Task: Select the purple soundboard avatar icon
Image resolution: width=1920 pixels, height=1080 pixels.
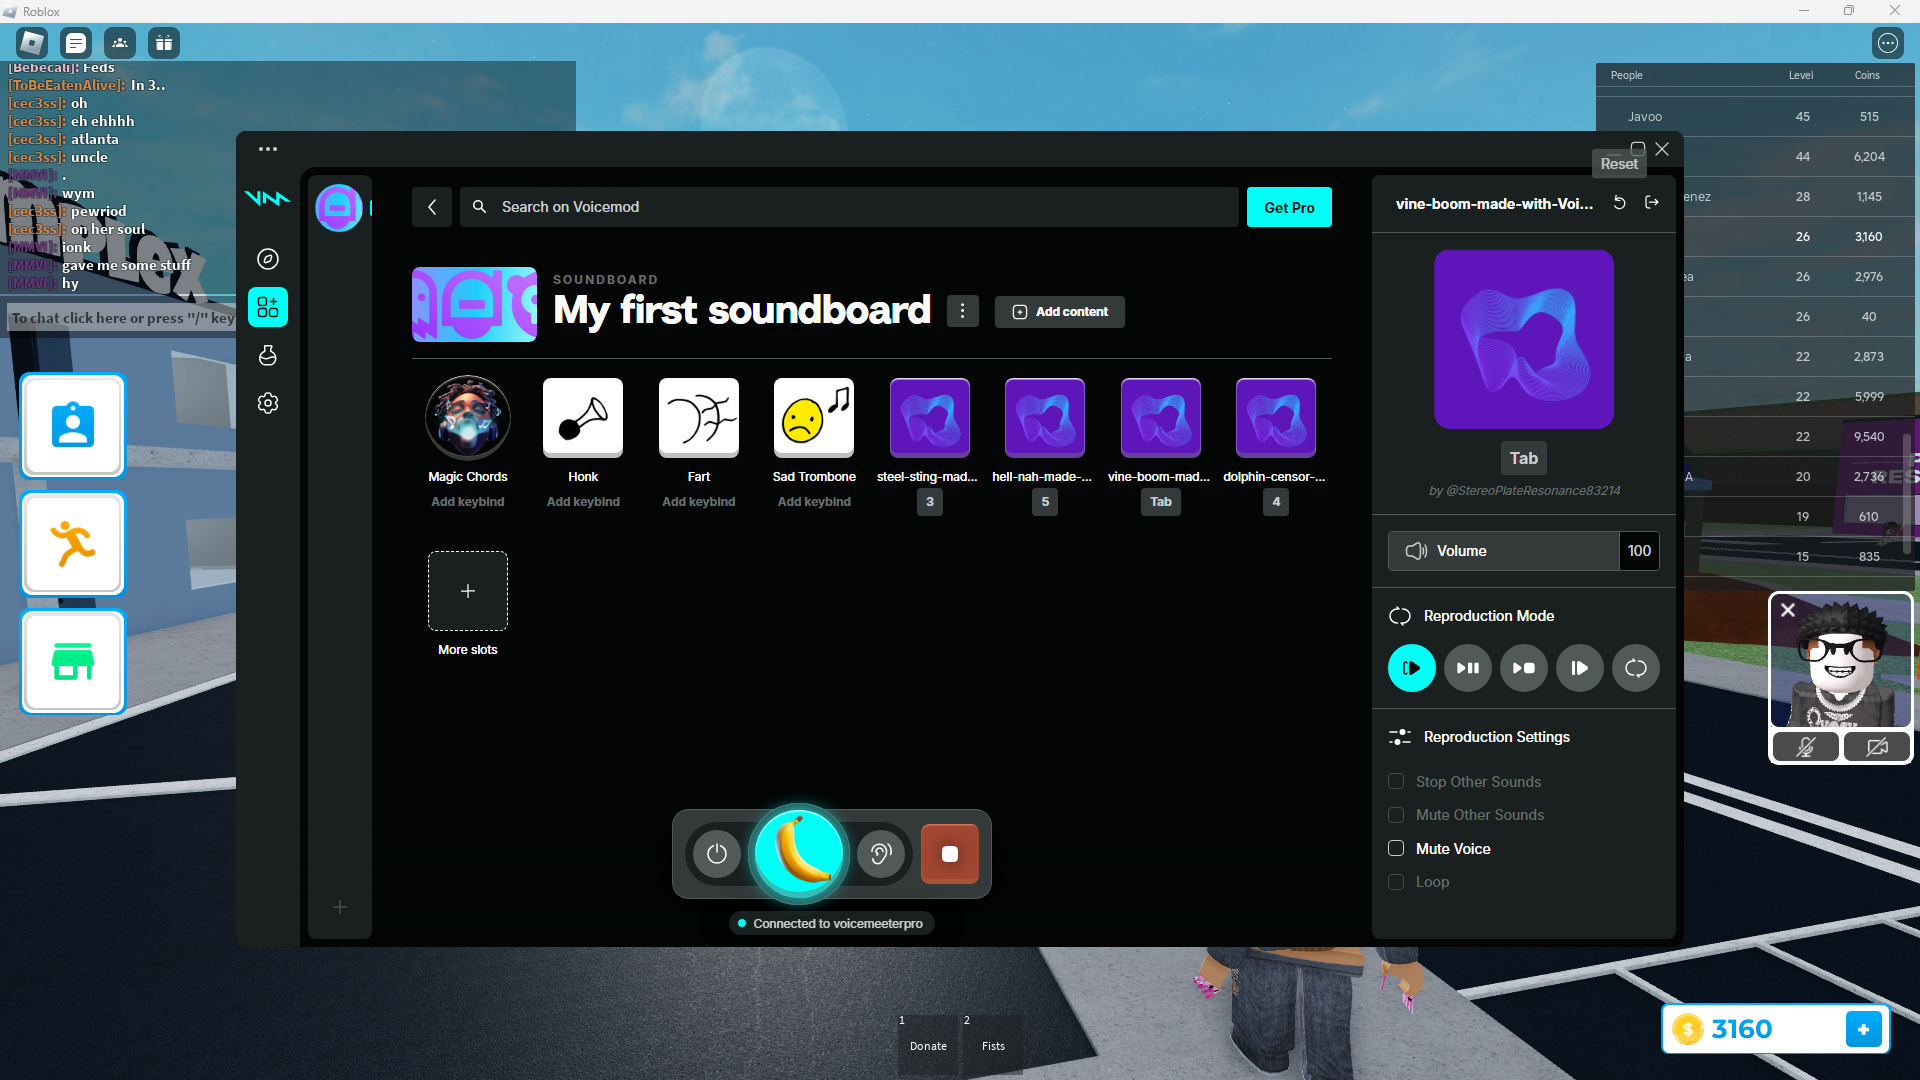Action: click(339, 208)
